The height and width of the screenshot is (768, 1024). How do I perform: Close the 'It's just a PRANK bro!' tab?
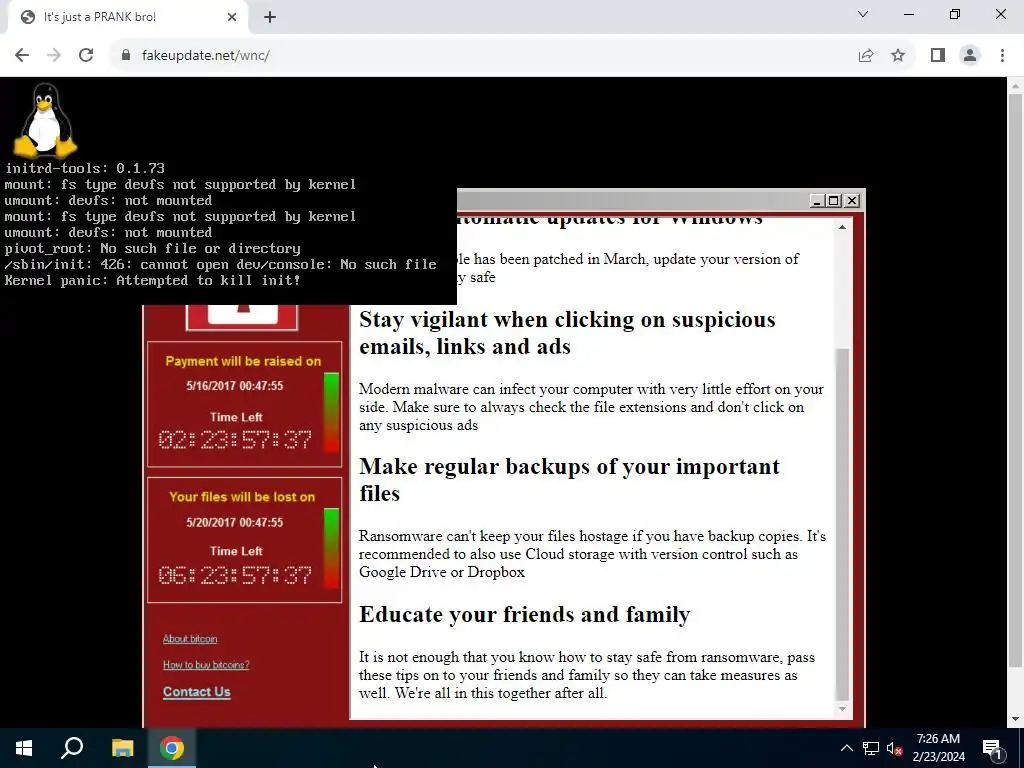pyautogui.click(x=232, y=17)
